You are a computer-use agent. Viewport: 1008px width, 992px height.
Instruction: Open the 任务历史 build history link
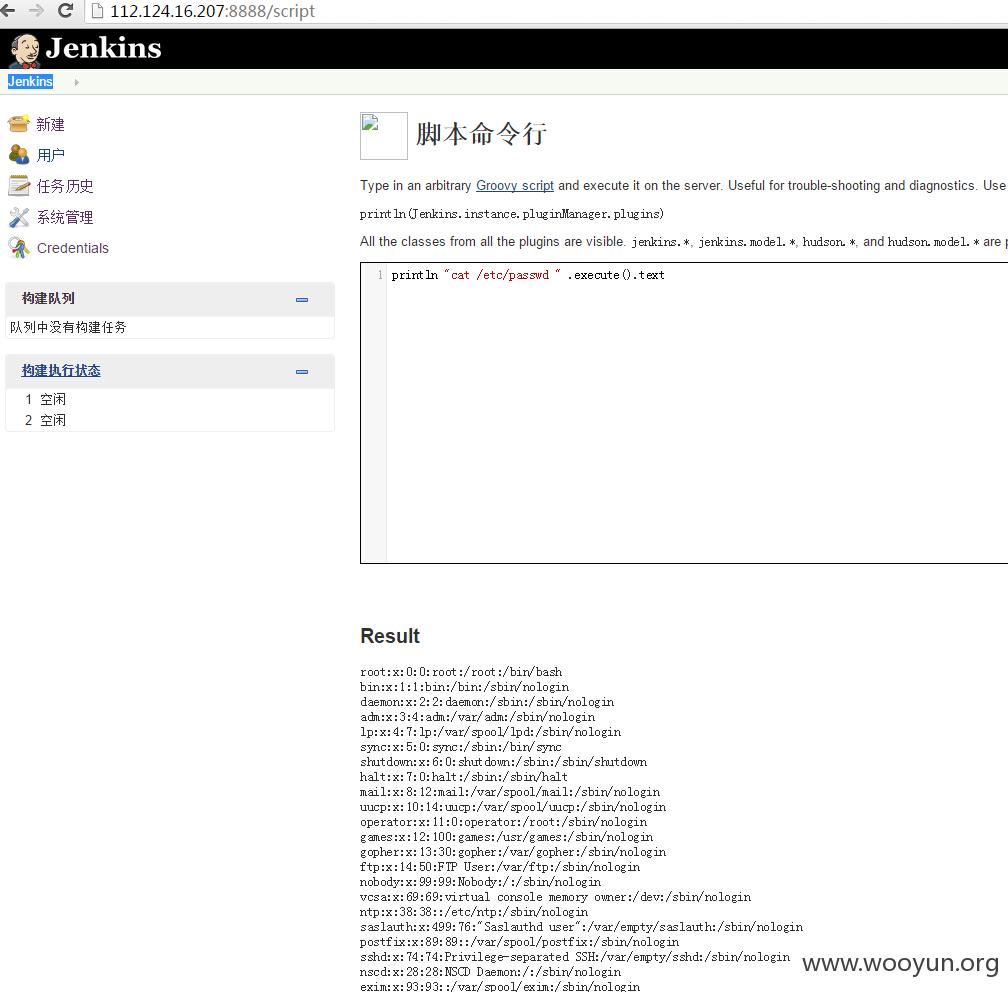pyautogui.click(x=65, y=186)
